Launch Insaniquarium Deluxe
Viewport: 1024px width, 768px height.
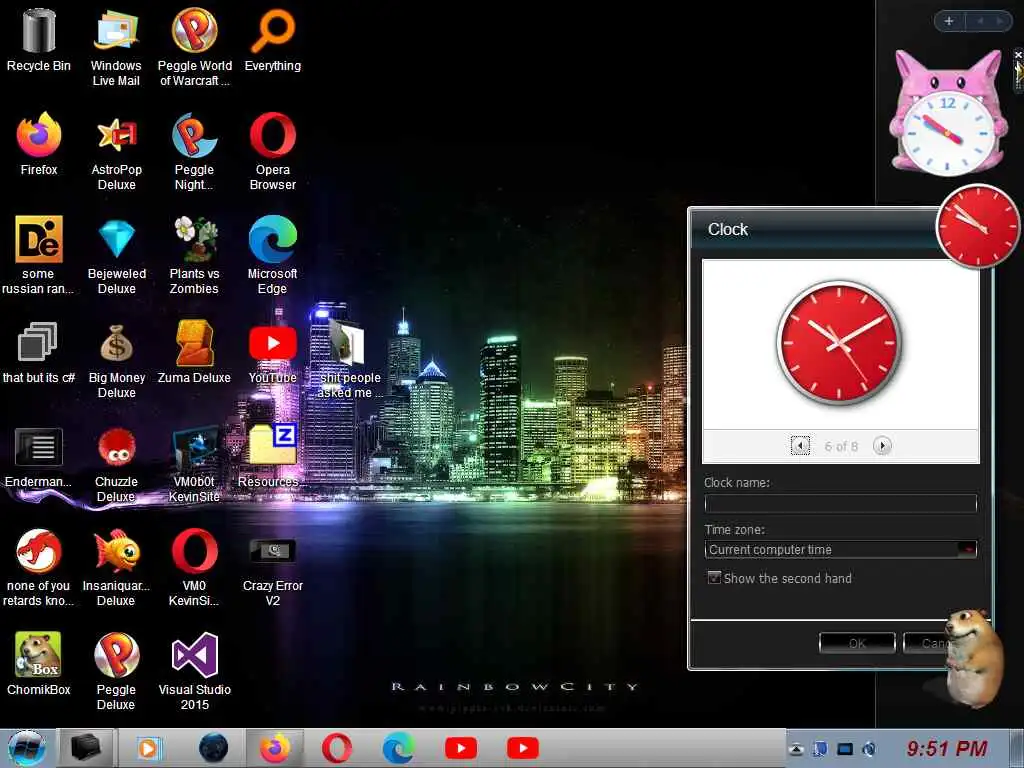click(116, 567)
